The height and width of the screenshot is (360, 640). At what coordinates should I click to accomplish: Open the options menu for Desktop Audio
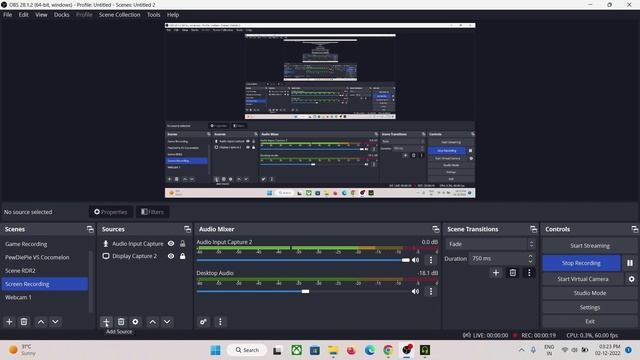click(431, 291)
